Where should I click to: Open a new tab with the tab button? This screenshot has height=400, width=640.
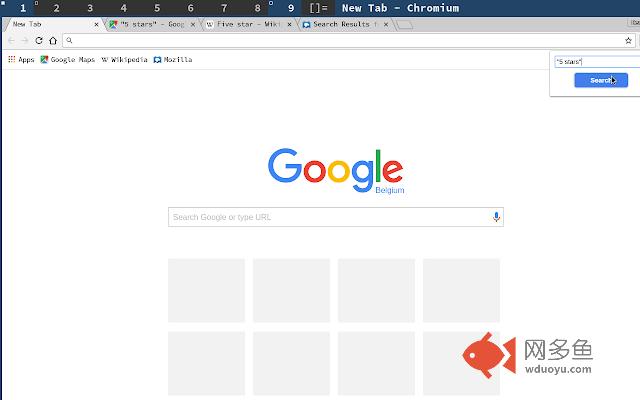(x=404, y=25)
